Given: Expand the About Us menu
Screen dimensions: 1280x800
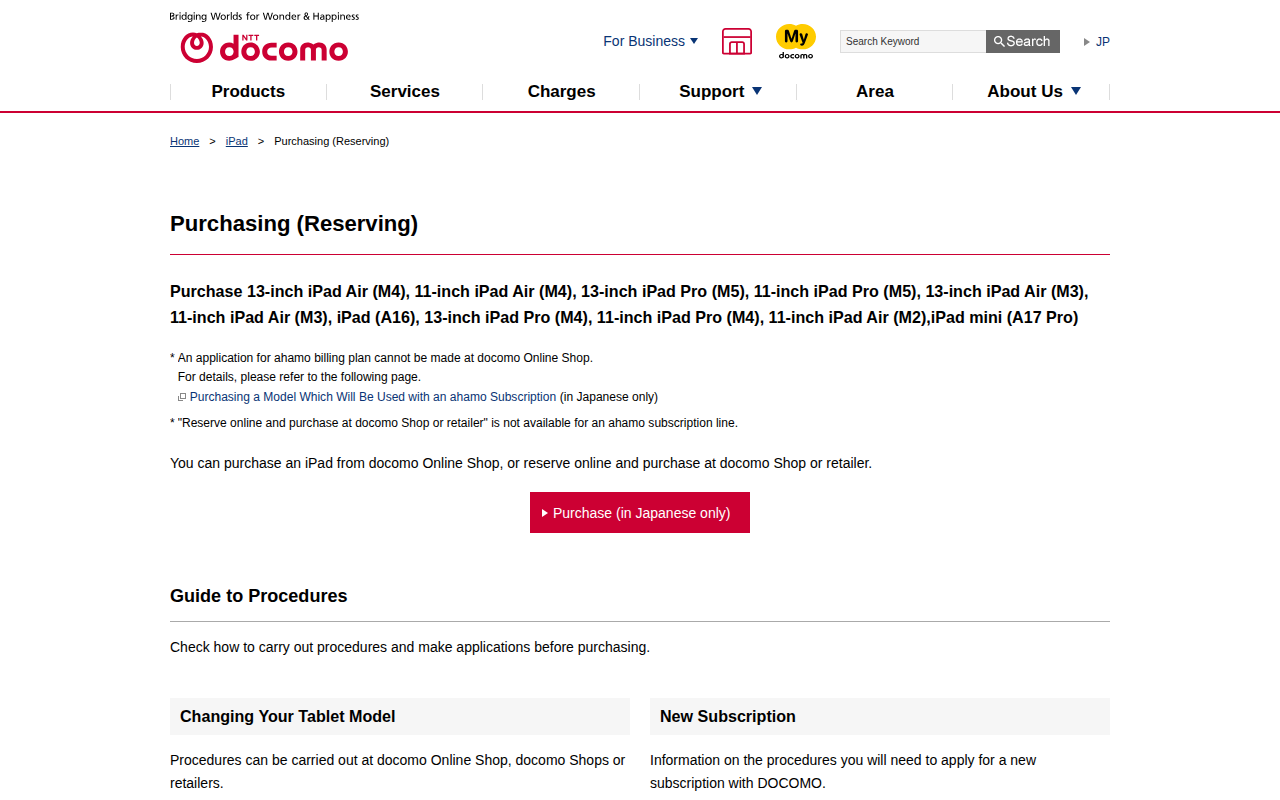Looking at the screenshot, I should pos(1033,91).
